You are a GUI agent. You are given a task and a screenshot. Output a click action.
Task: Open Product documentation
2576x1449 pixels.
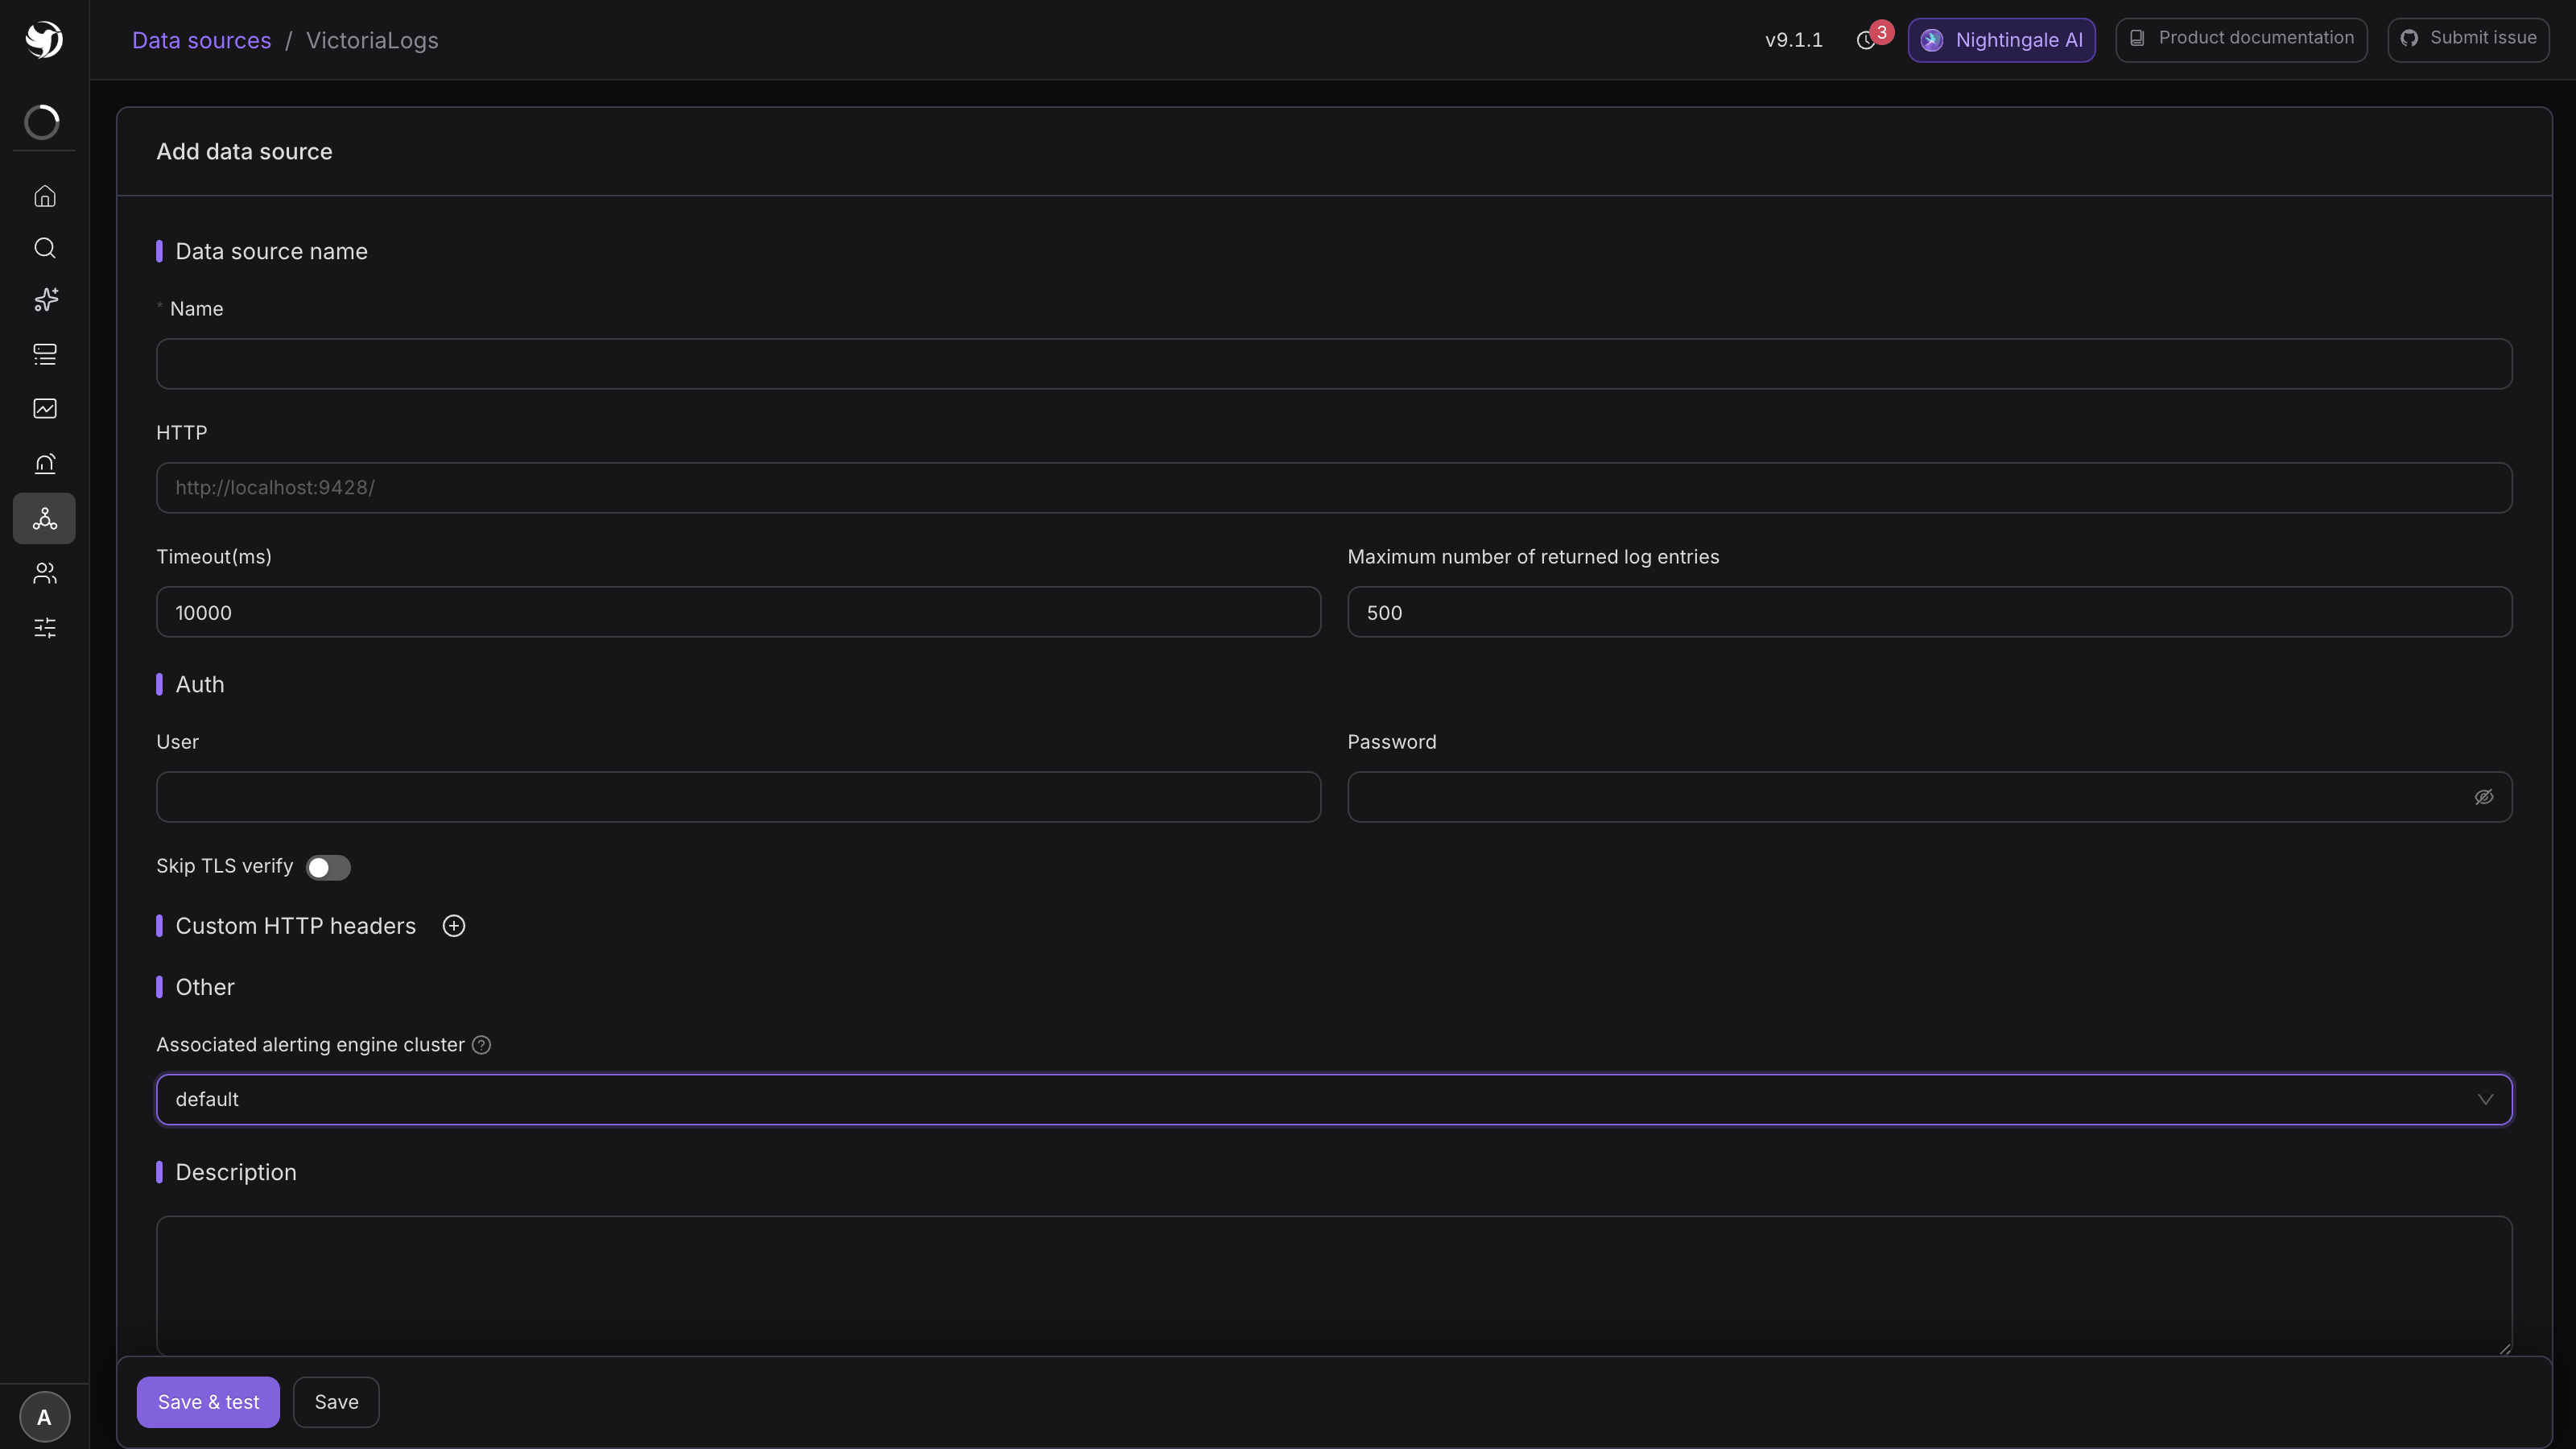[x=2241, y=39]
